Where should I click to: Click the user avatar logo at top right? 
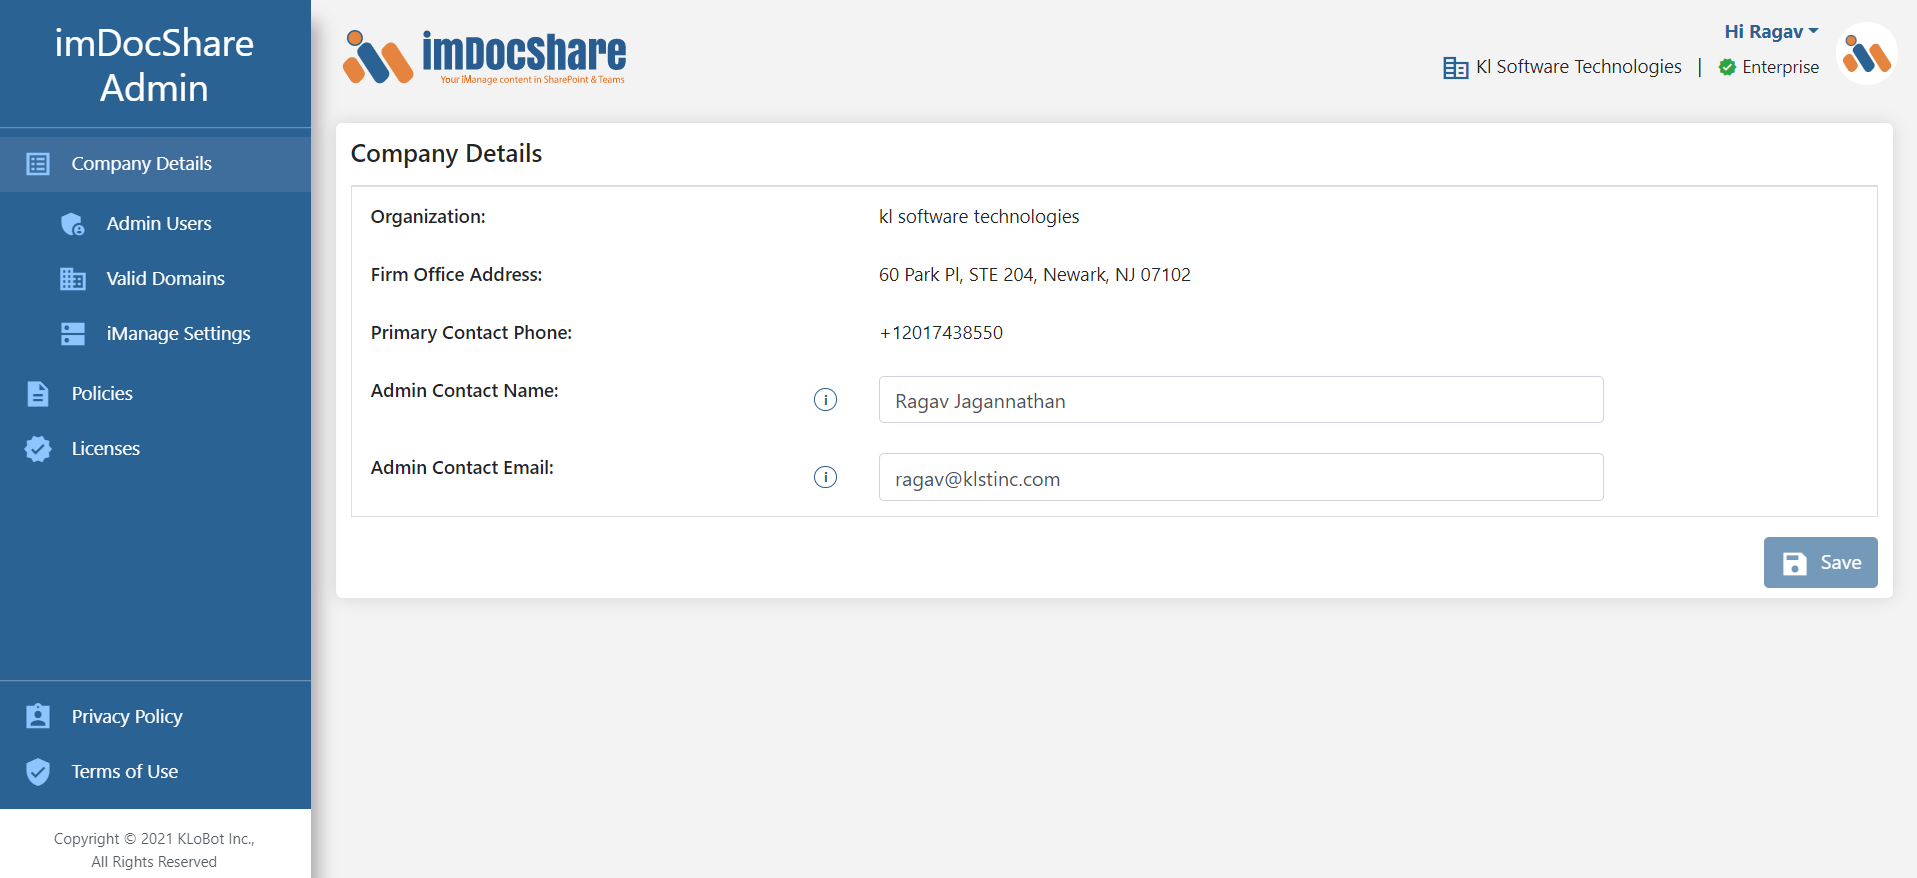pyautogui.click(x=1866, y=54)
